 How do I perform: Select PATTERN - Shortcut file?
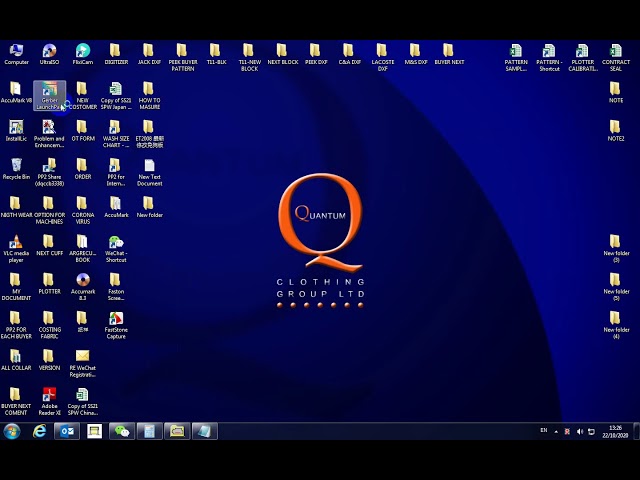coord(549,58)
